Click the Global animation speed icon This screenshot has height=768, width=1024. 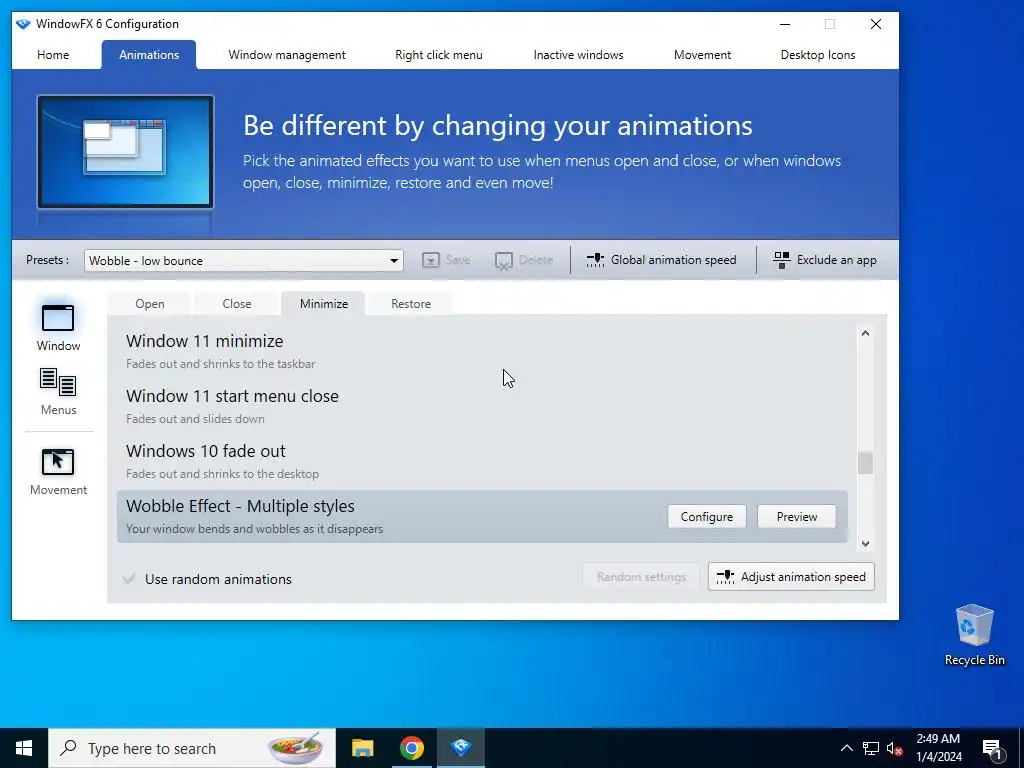click(595, 260)
